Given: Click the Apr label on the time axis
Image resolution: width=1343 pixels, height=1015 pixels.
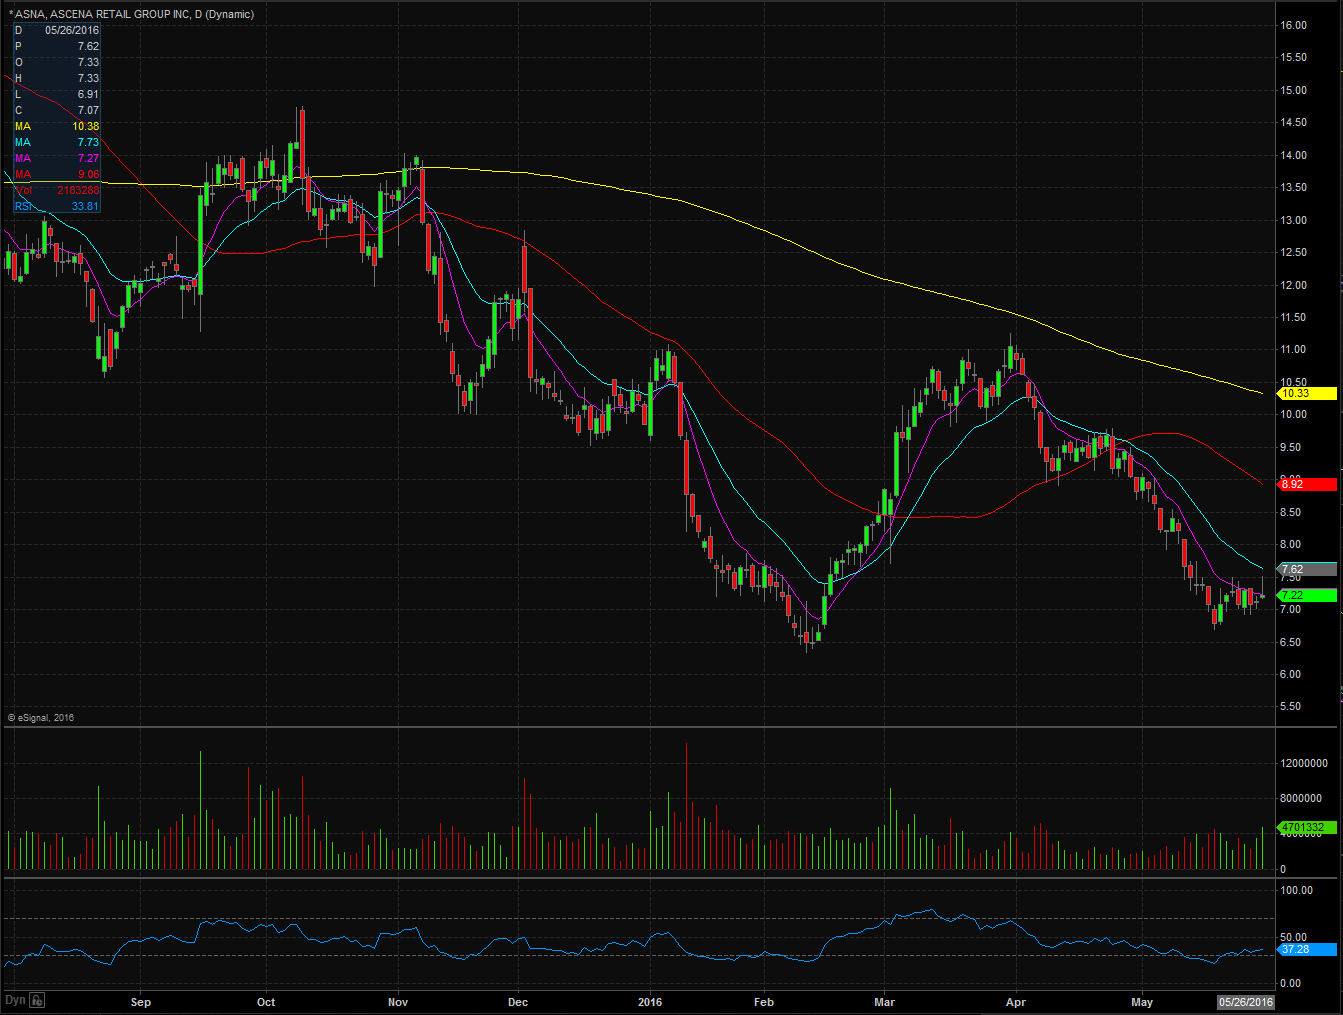Looking at the screenshot, I should pyautogui.click(x=1016, y=1002).
